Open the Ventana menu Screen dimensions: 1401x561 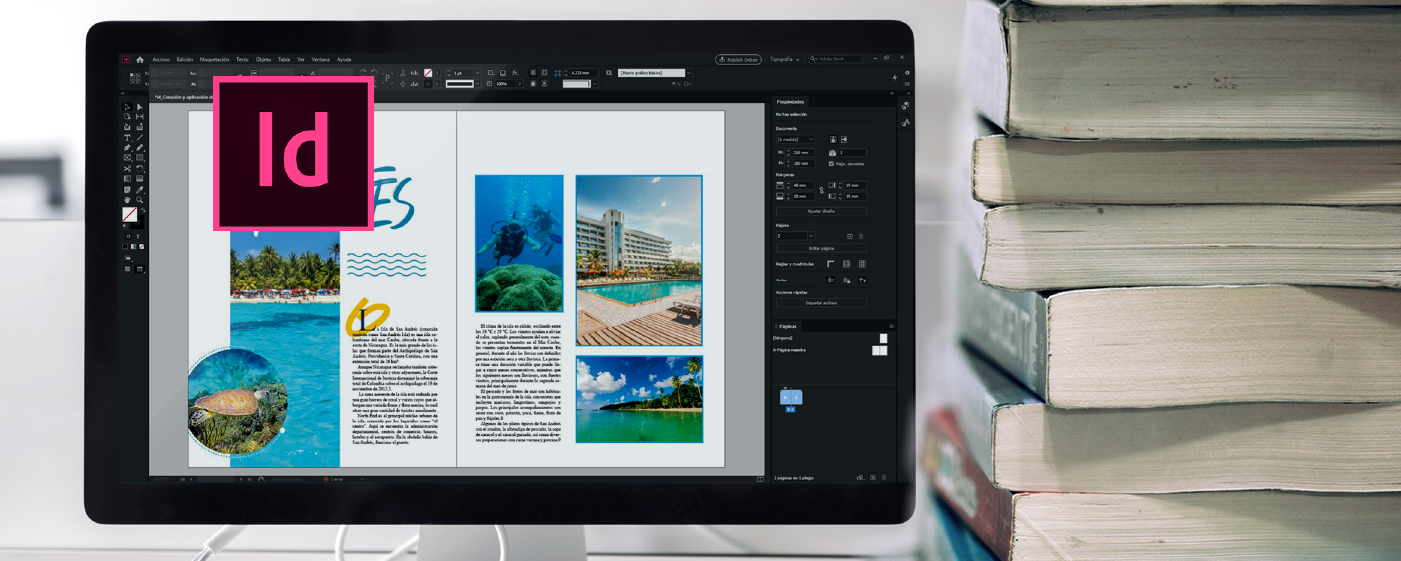(x=321, y=59)
